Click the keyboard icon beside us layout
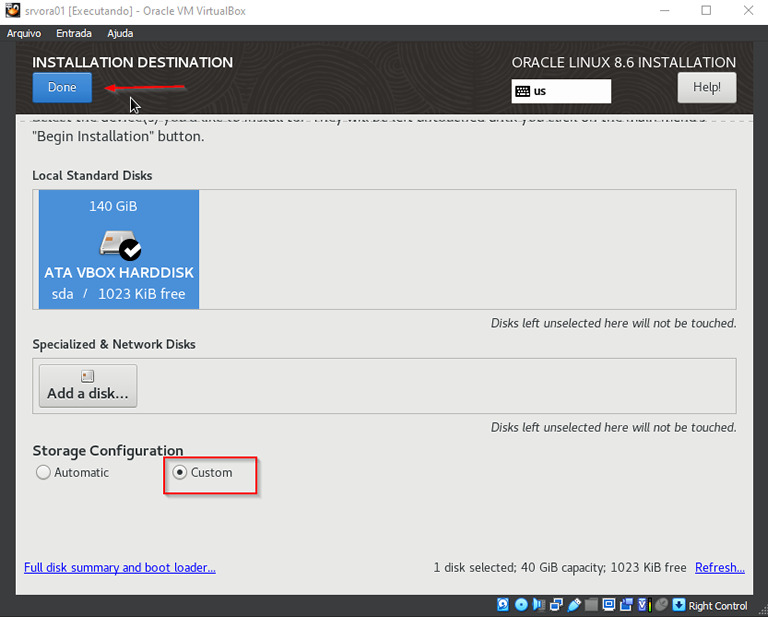The width and height of the screenshot is (768, 617). click(x=523, y=91)
